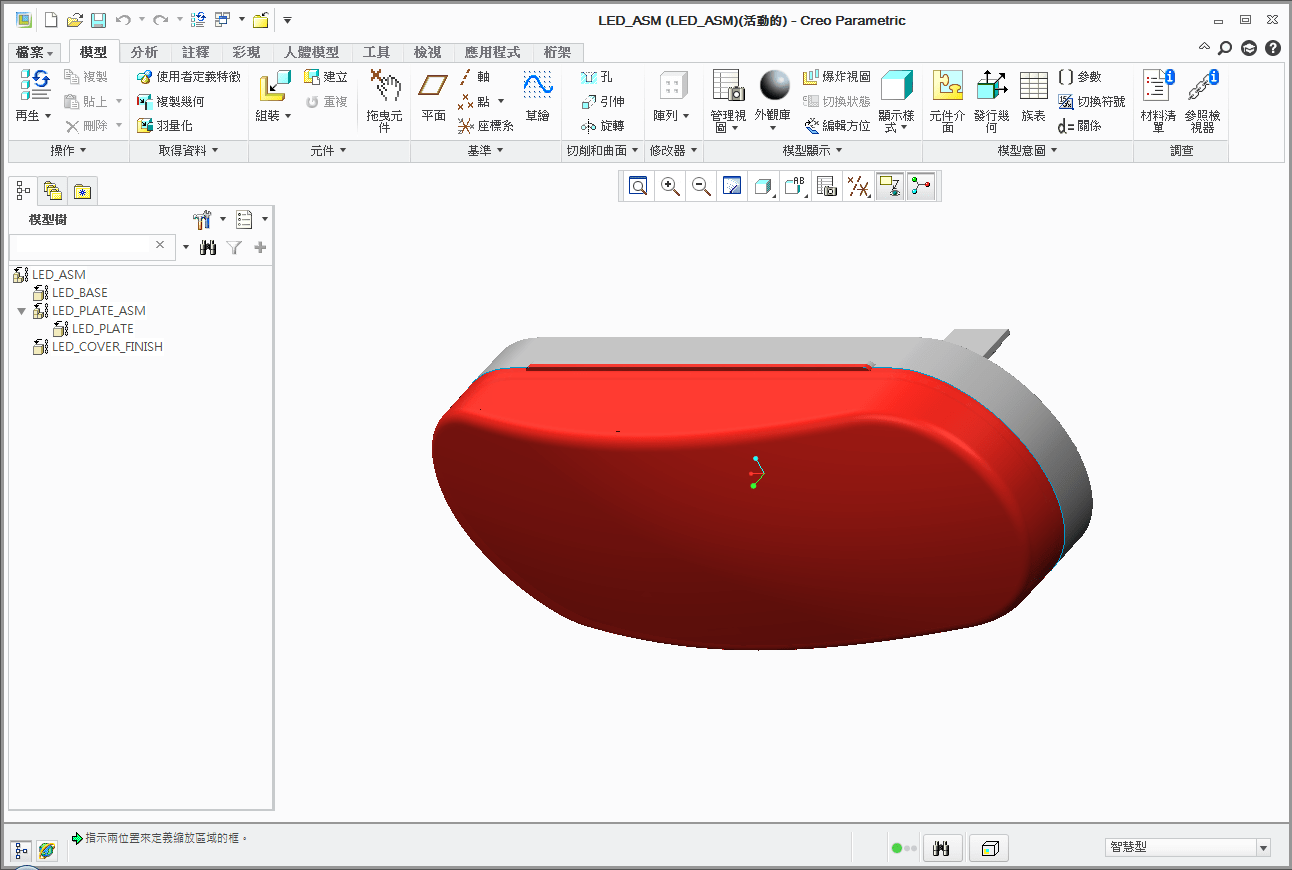
Task: Click the 關係 (Relations) button
Action: pyautogui.click(x=1080, y=126)
